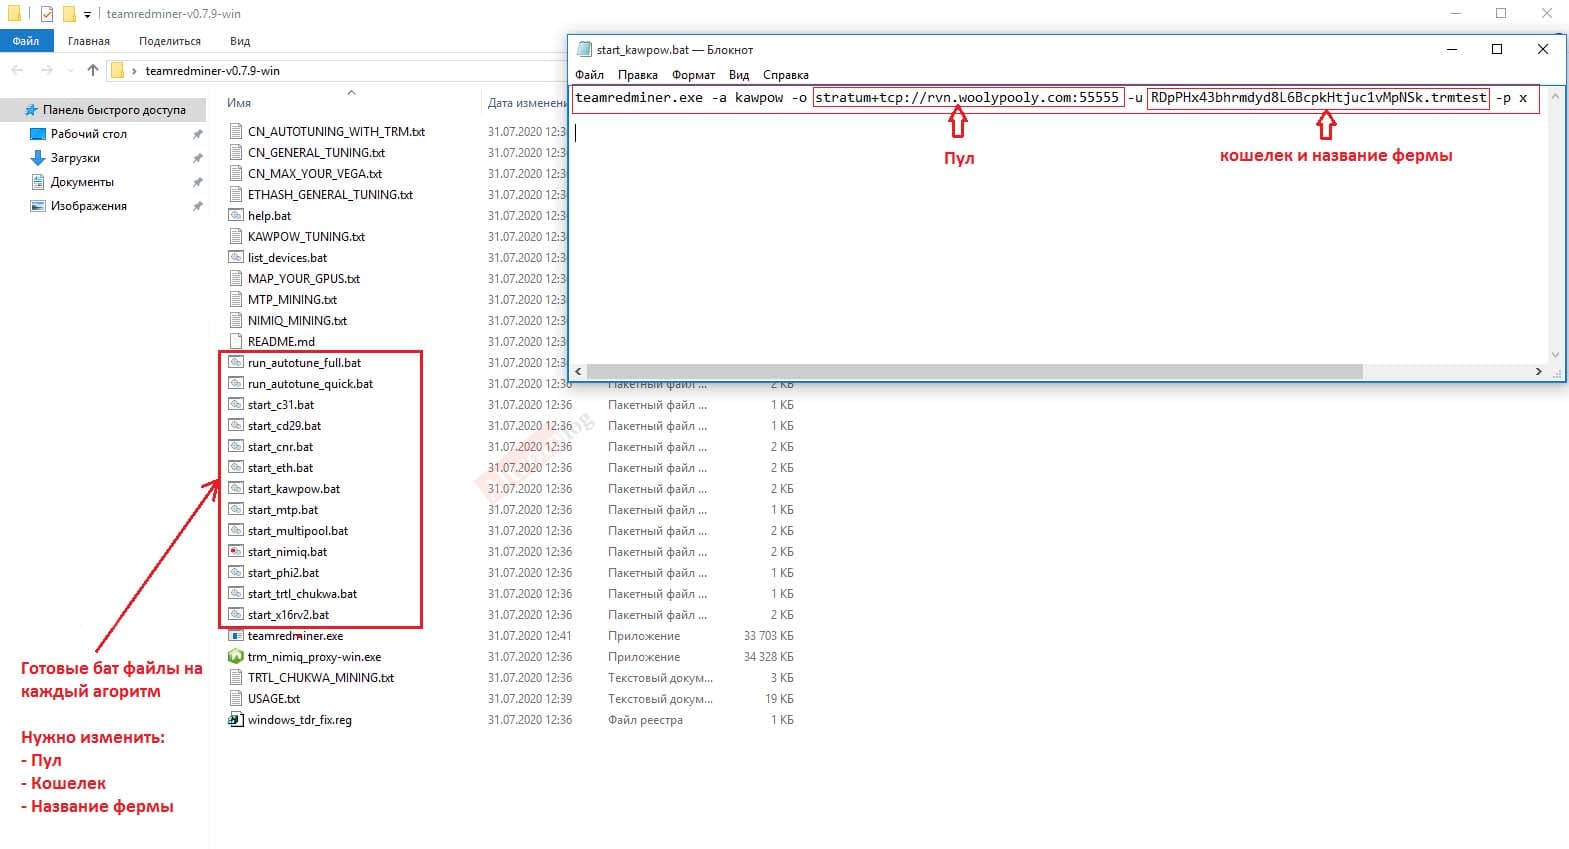The height and width of the screenshot is (849, 1569).
Task: Click the trm_nimiq_proxy-win.exe icon
Action: point(236,657)
